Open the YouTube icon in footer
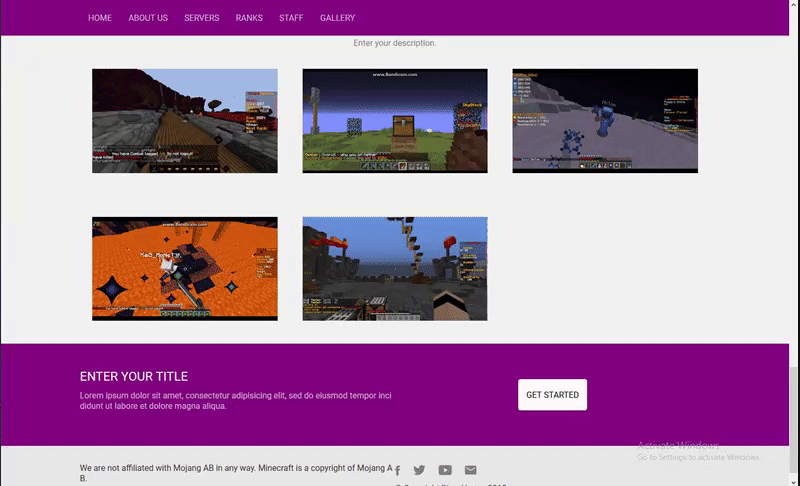Image resolution: width=800 pixels, height=486 pixels. pos(445,470)
